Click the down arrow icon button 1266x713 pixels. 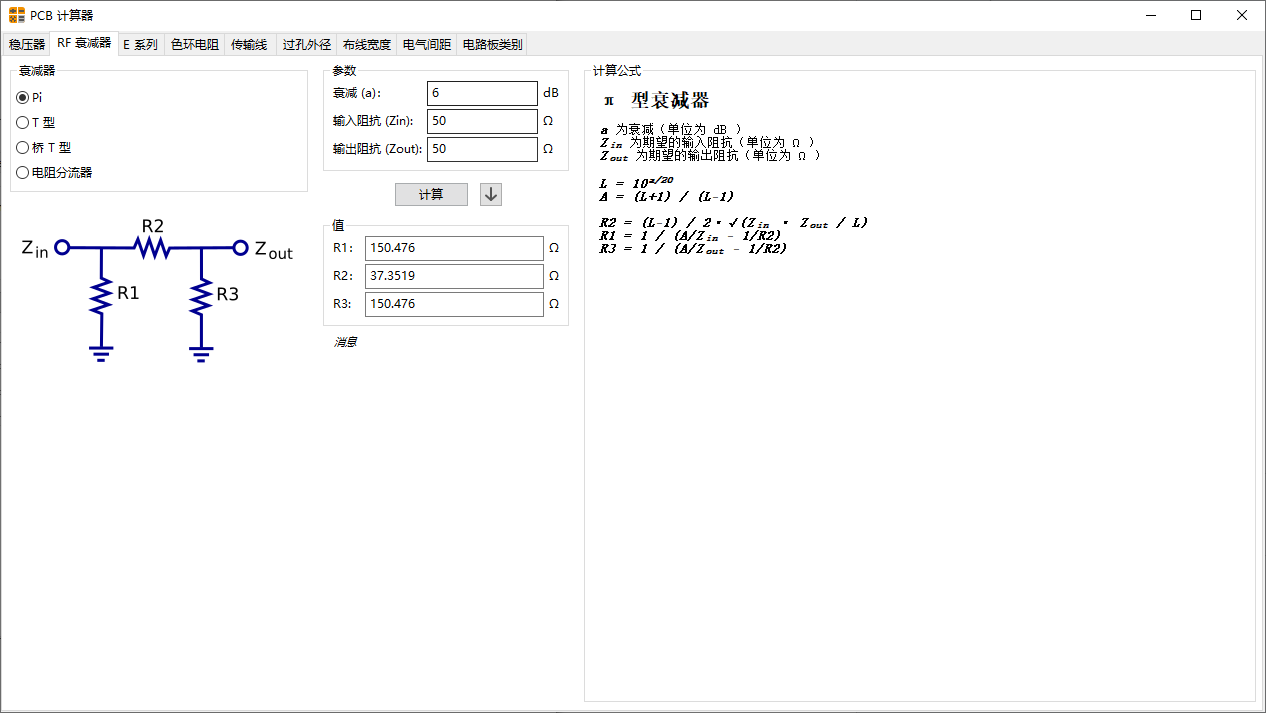click(x=490, y=194)
